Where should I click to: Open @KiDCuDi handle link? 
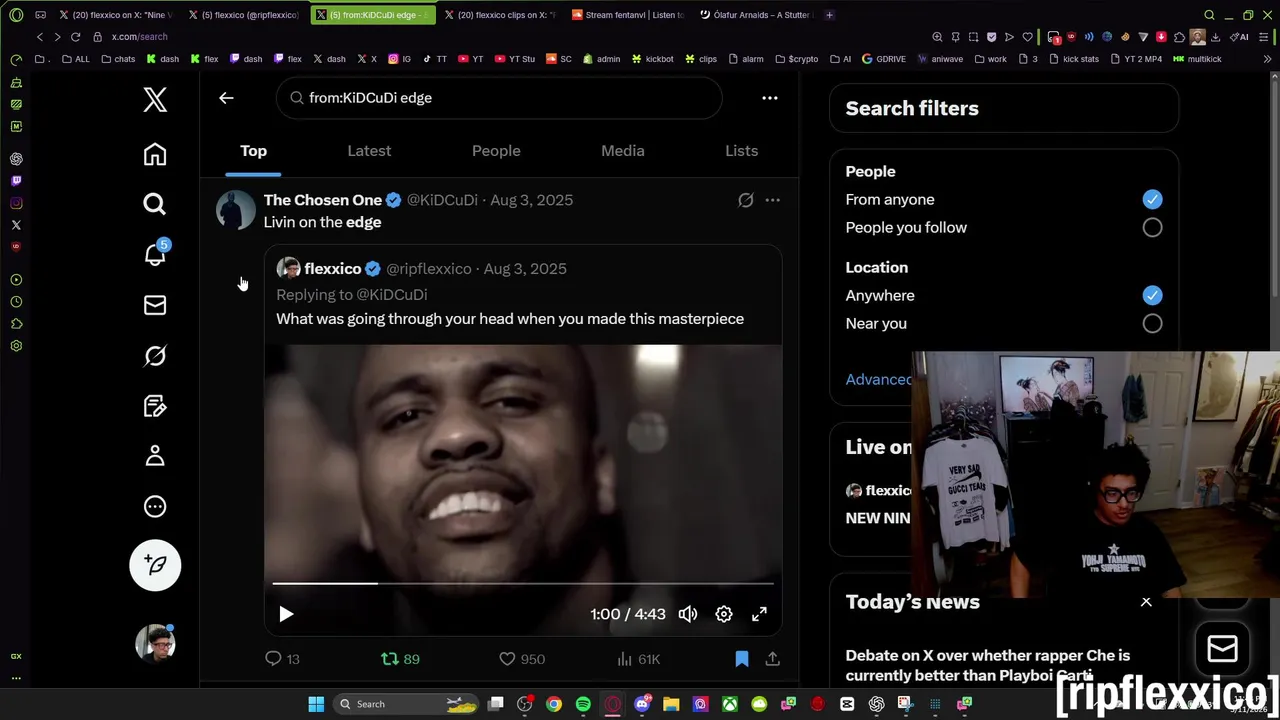tap(442, 200)
